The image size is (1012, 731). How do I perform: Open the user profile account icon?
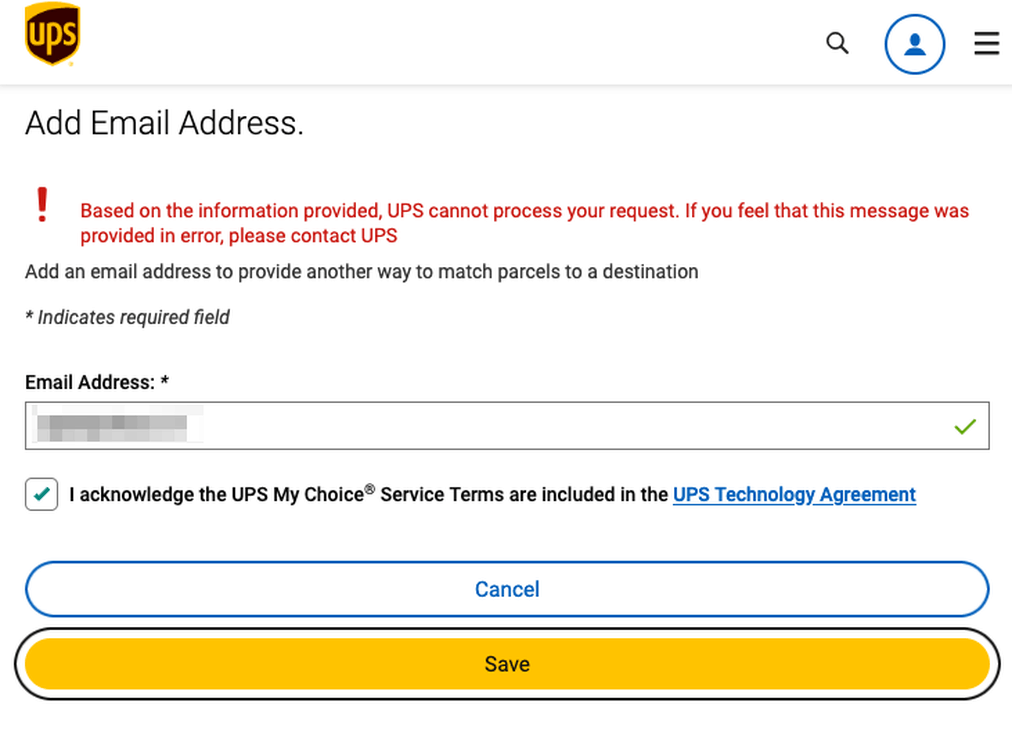point(914,44)
